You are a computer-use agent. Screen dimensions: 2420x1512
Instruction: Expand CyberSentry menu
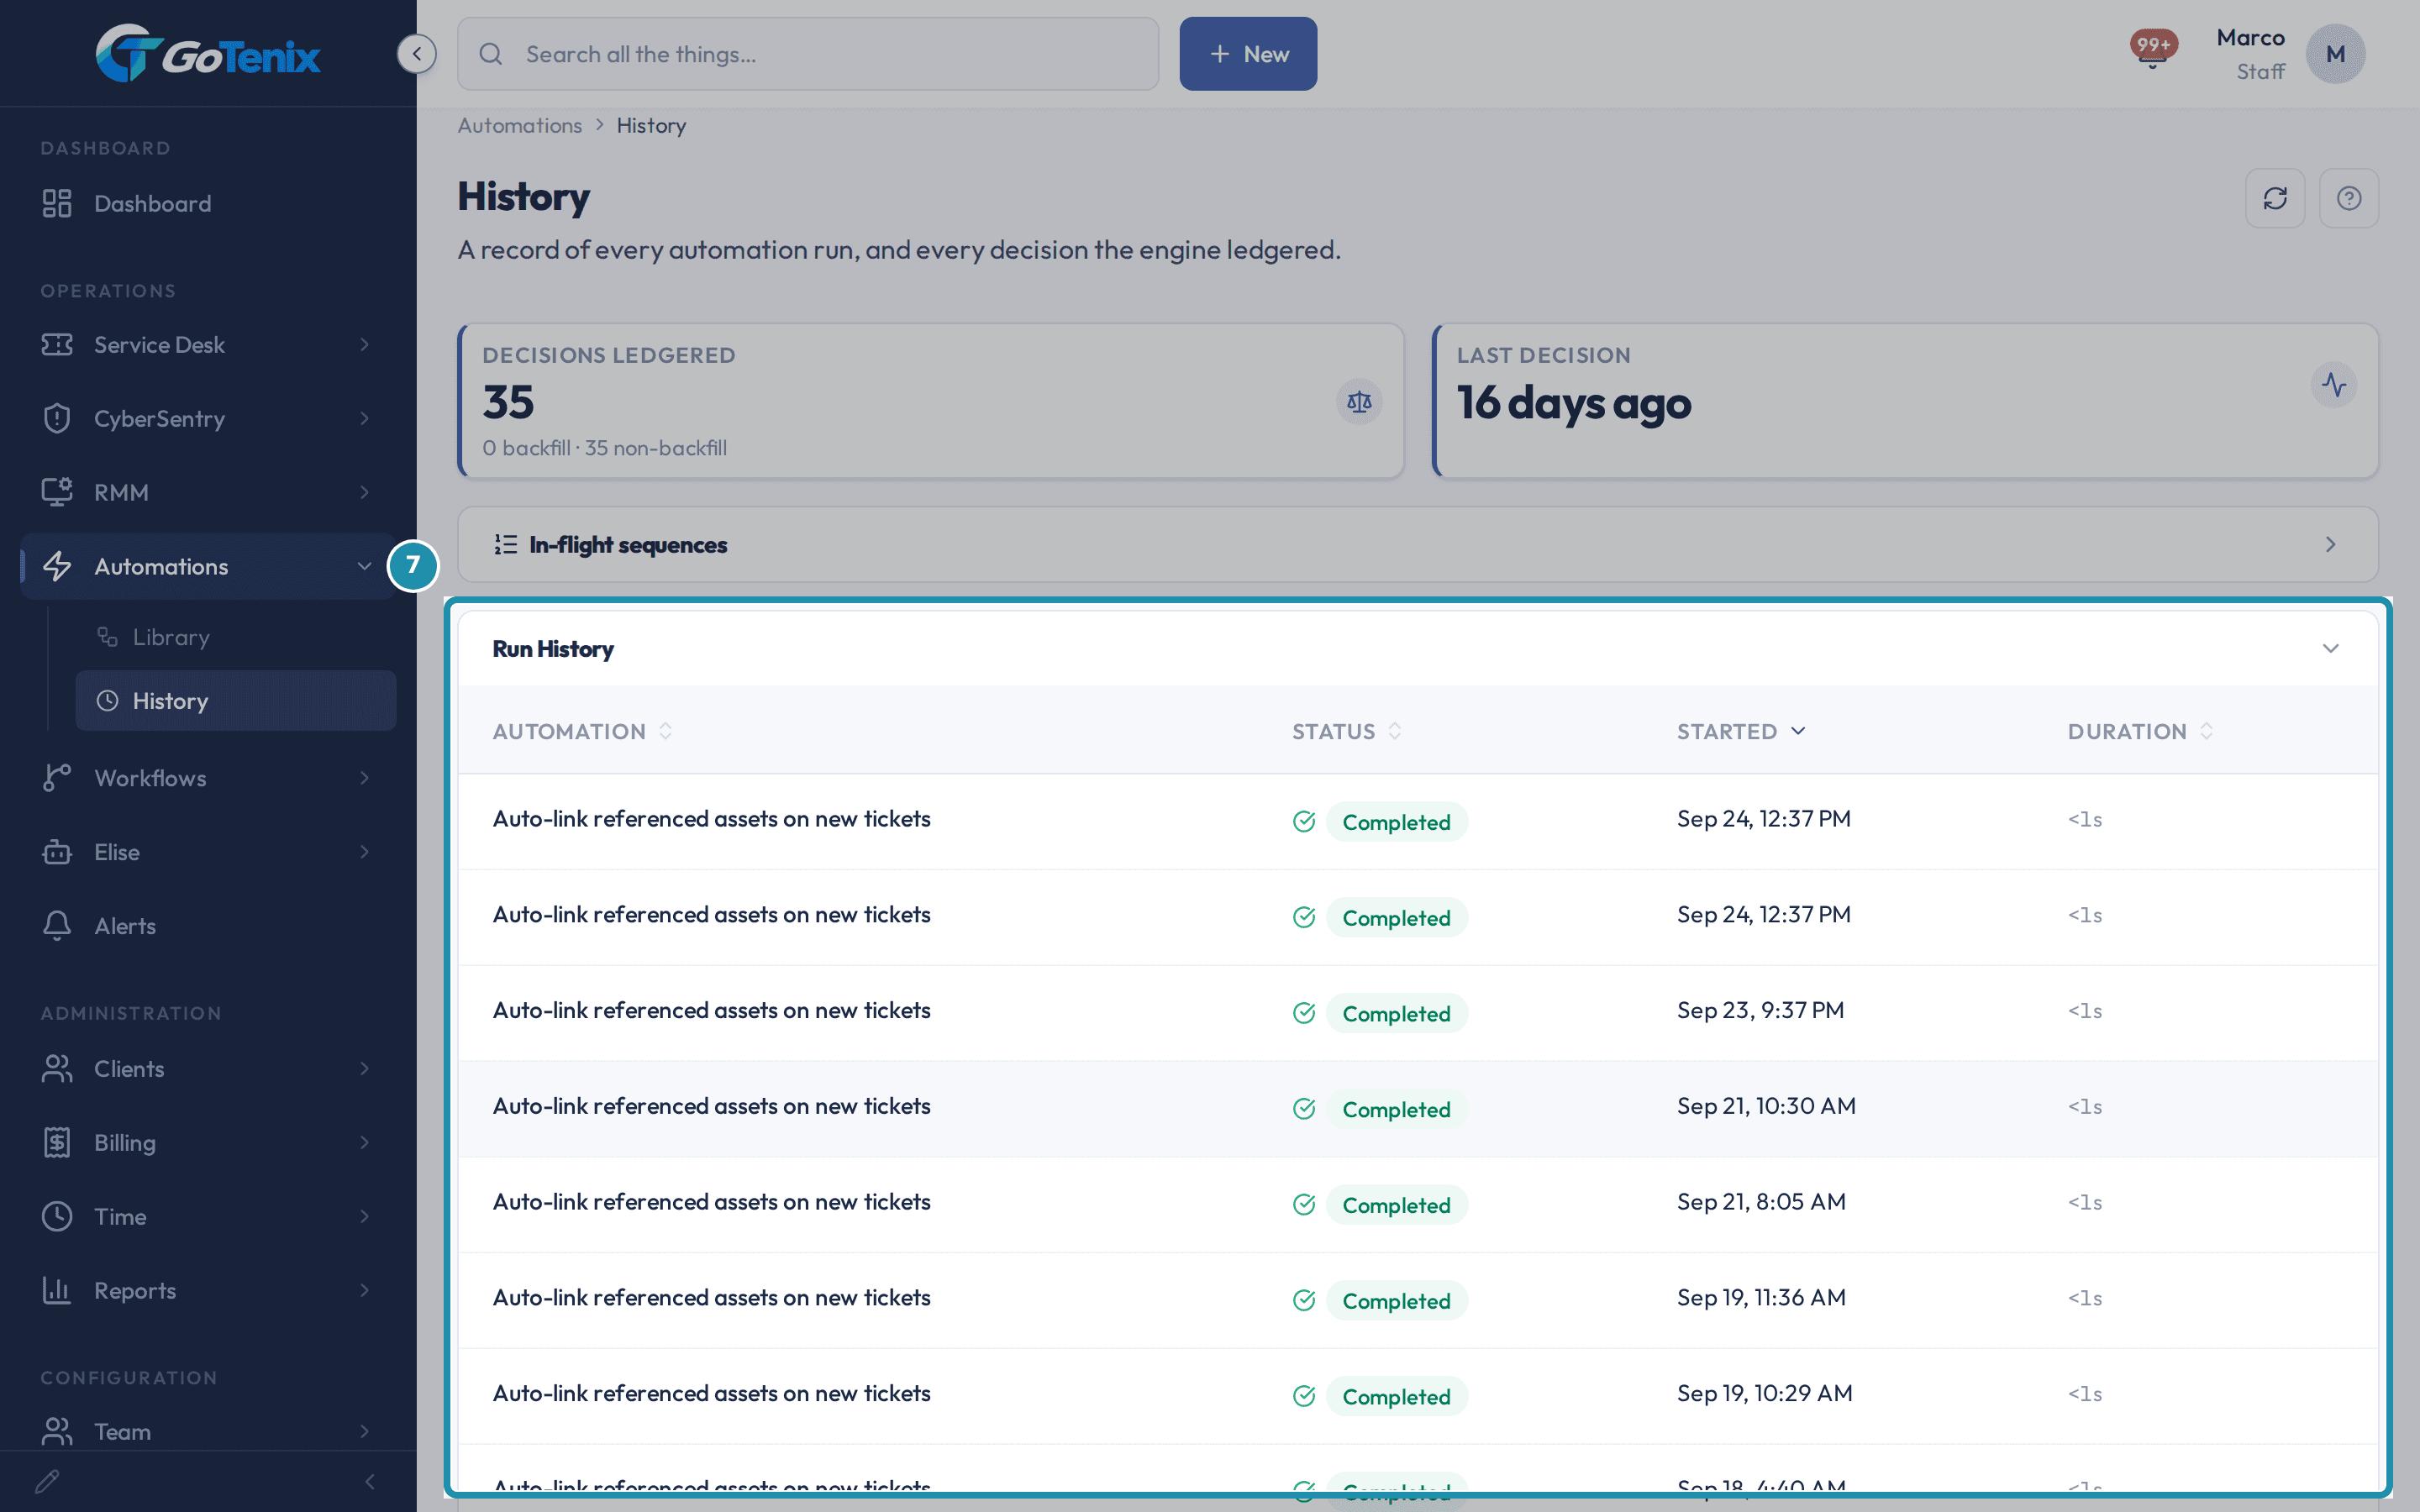pyautogui.click(x=208, y=418)
